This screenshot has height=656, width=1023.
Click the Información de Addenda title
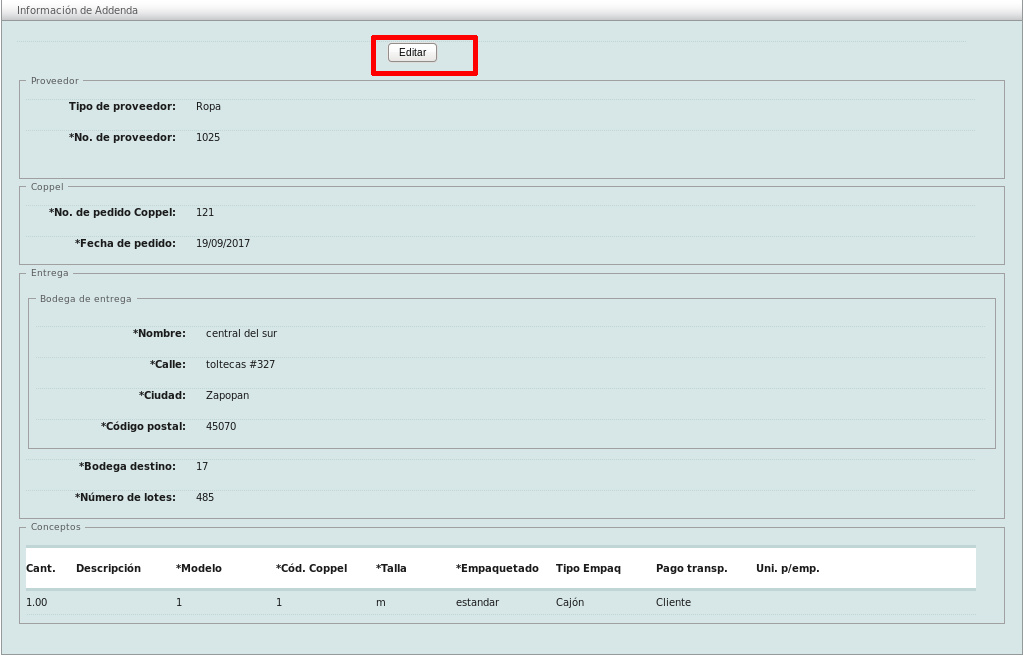click(x=77, y=10)
